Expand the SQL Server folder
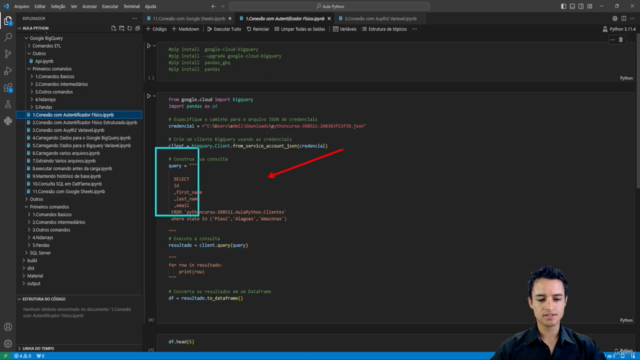640x360 pixels. (40, 253)
